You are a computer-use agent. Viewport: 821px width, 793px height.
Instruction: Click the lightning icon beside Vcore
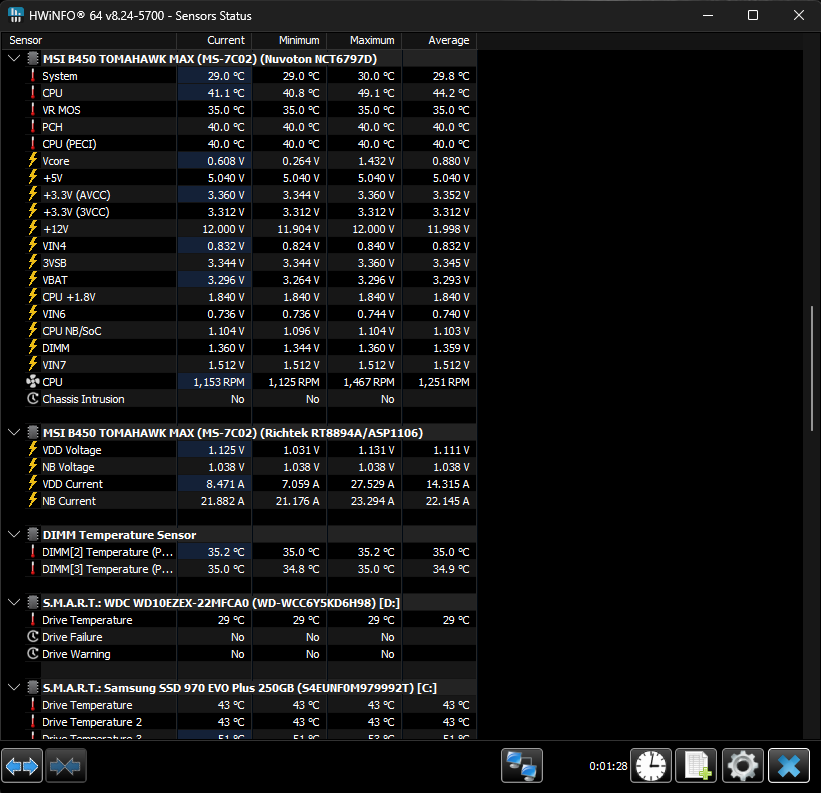click(33, 160)
